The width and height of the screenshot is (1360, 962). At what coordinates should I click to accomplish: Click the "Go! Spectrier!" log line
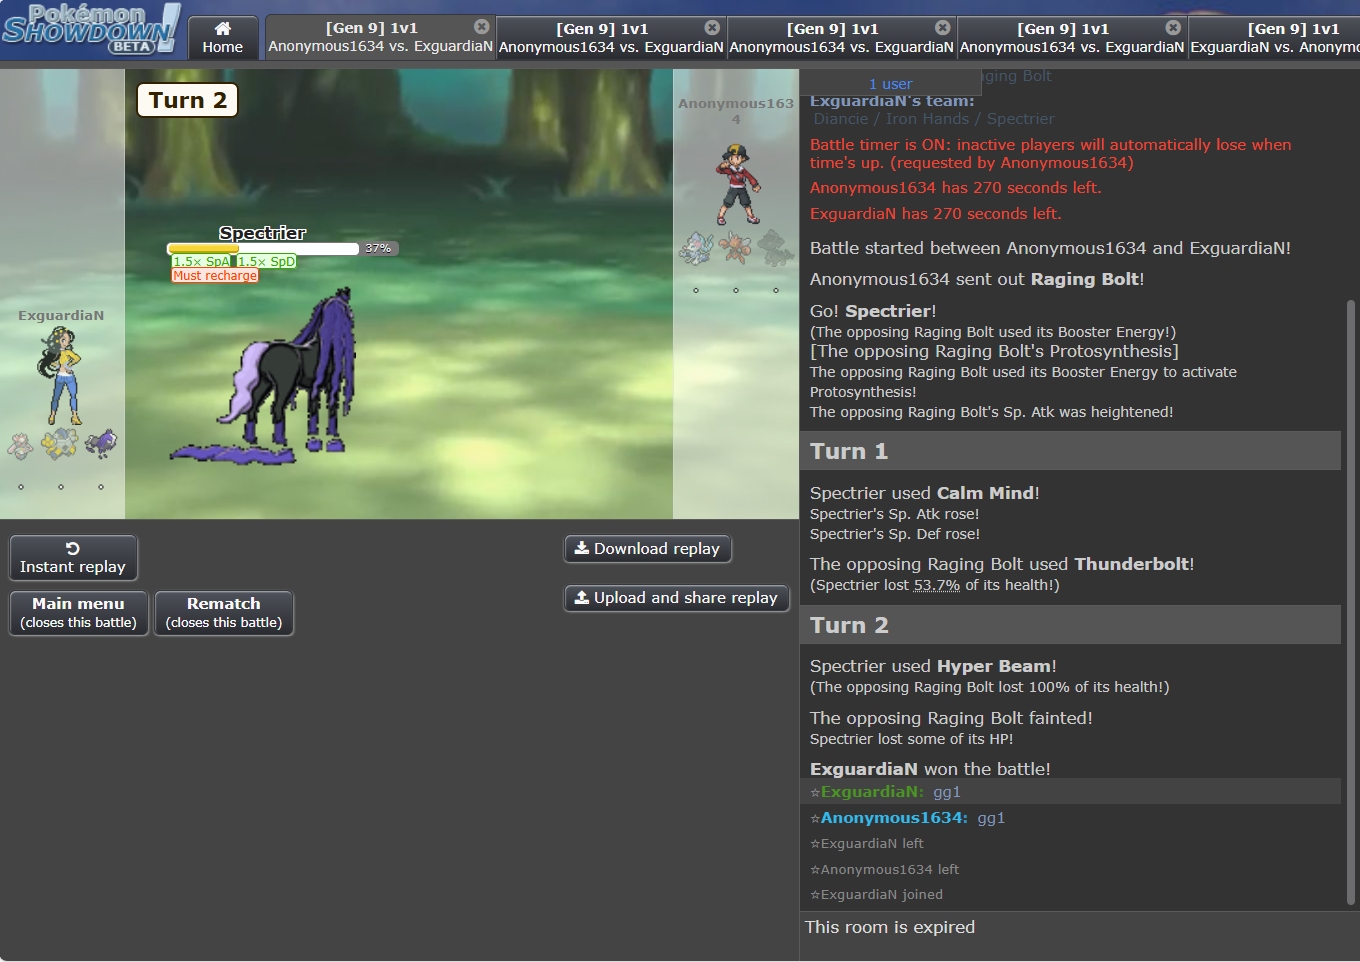point(873,311)
